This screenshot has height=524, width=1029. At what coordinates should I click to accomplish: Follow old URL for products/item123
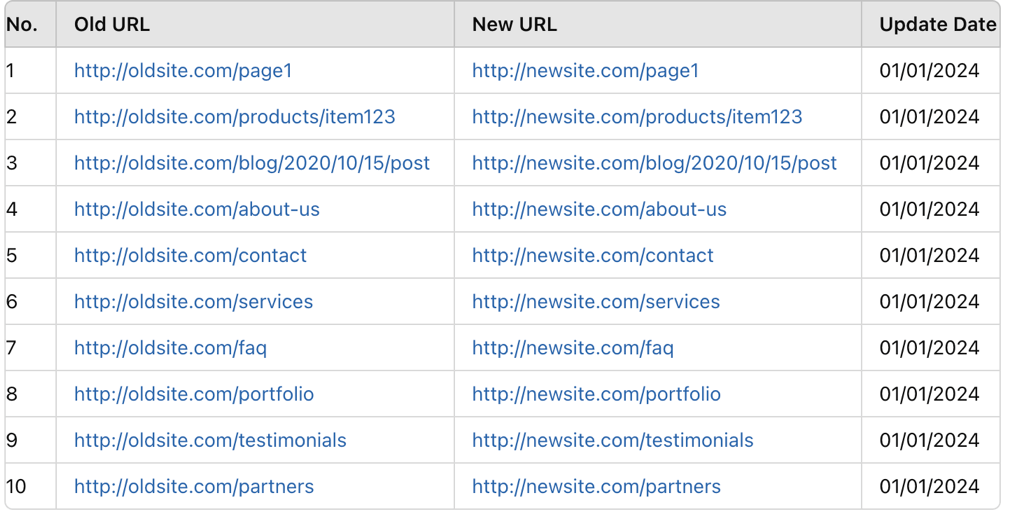coord(234,117)
